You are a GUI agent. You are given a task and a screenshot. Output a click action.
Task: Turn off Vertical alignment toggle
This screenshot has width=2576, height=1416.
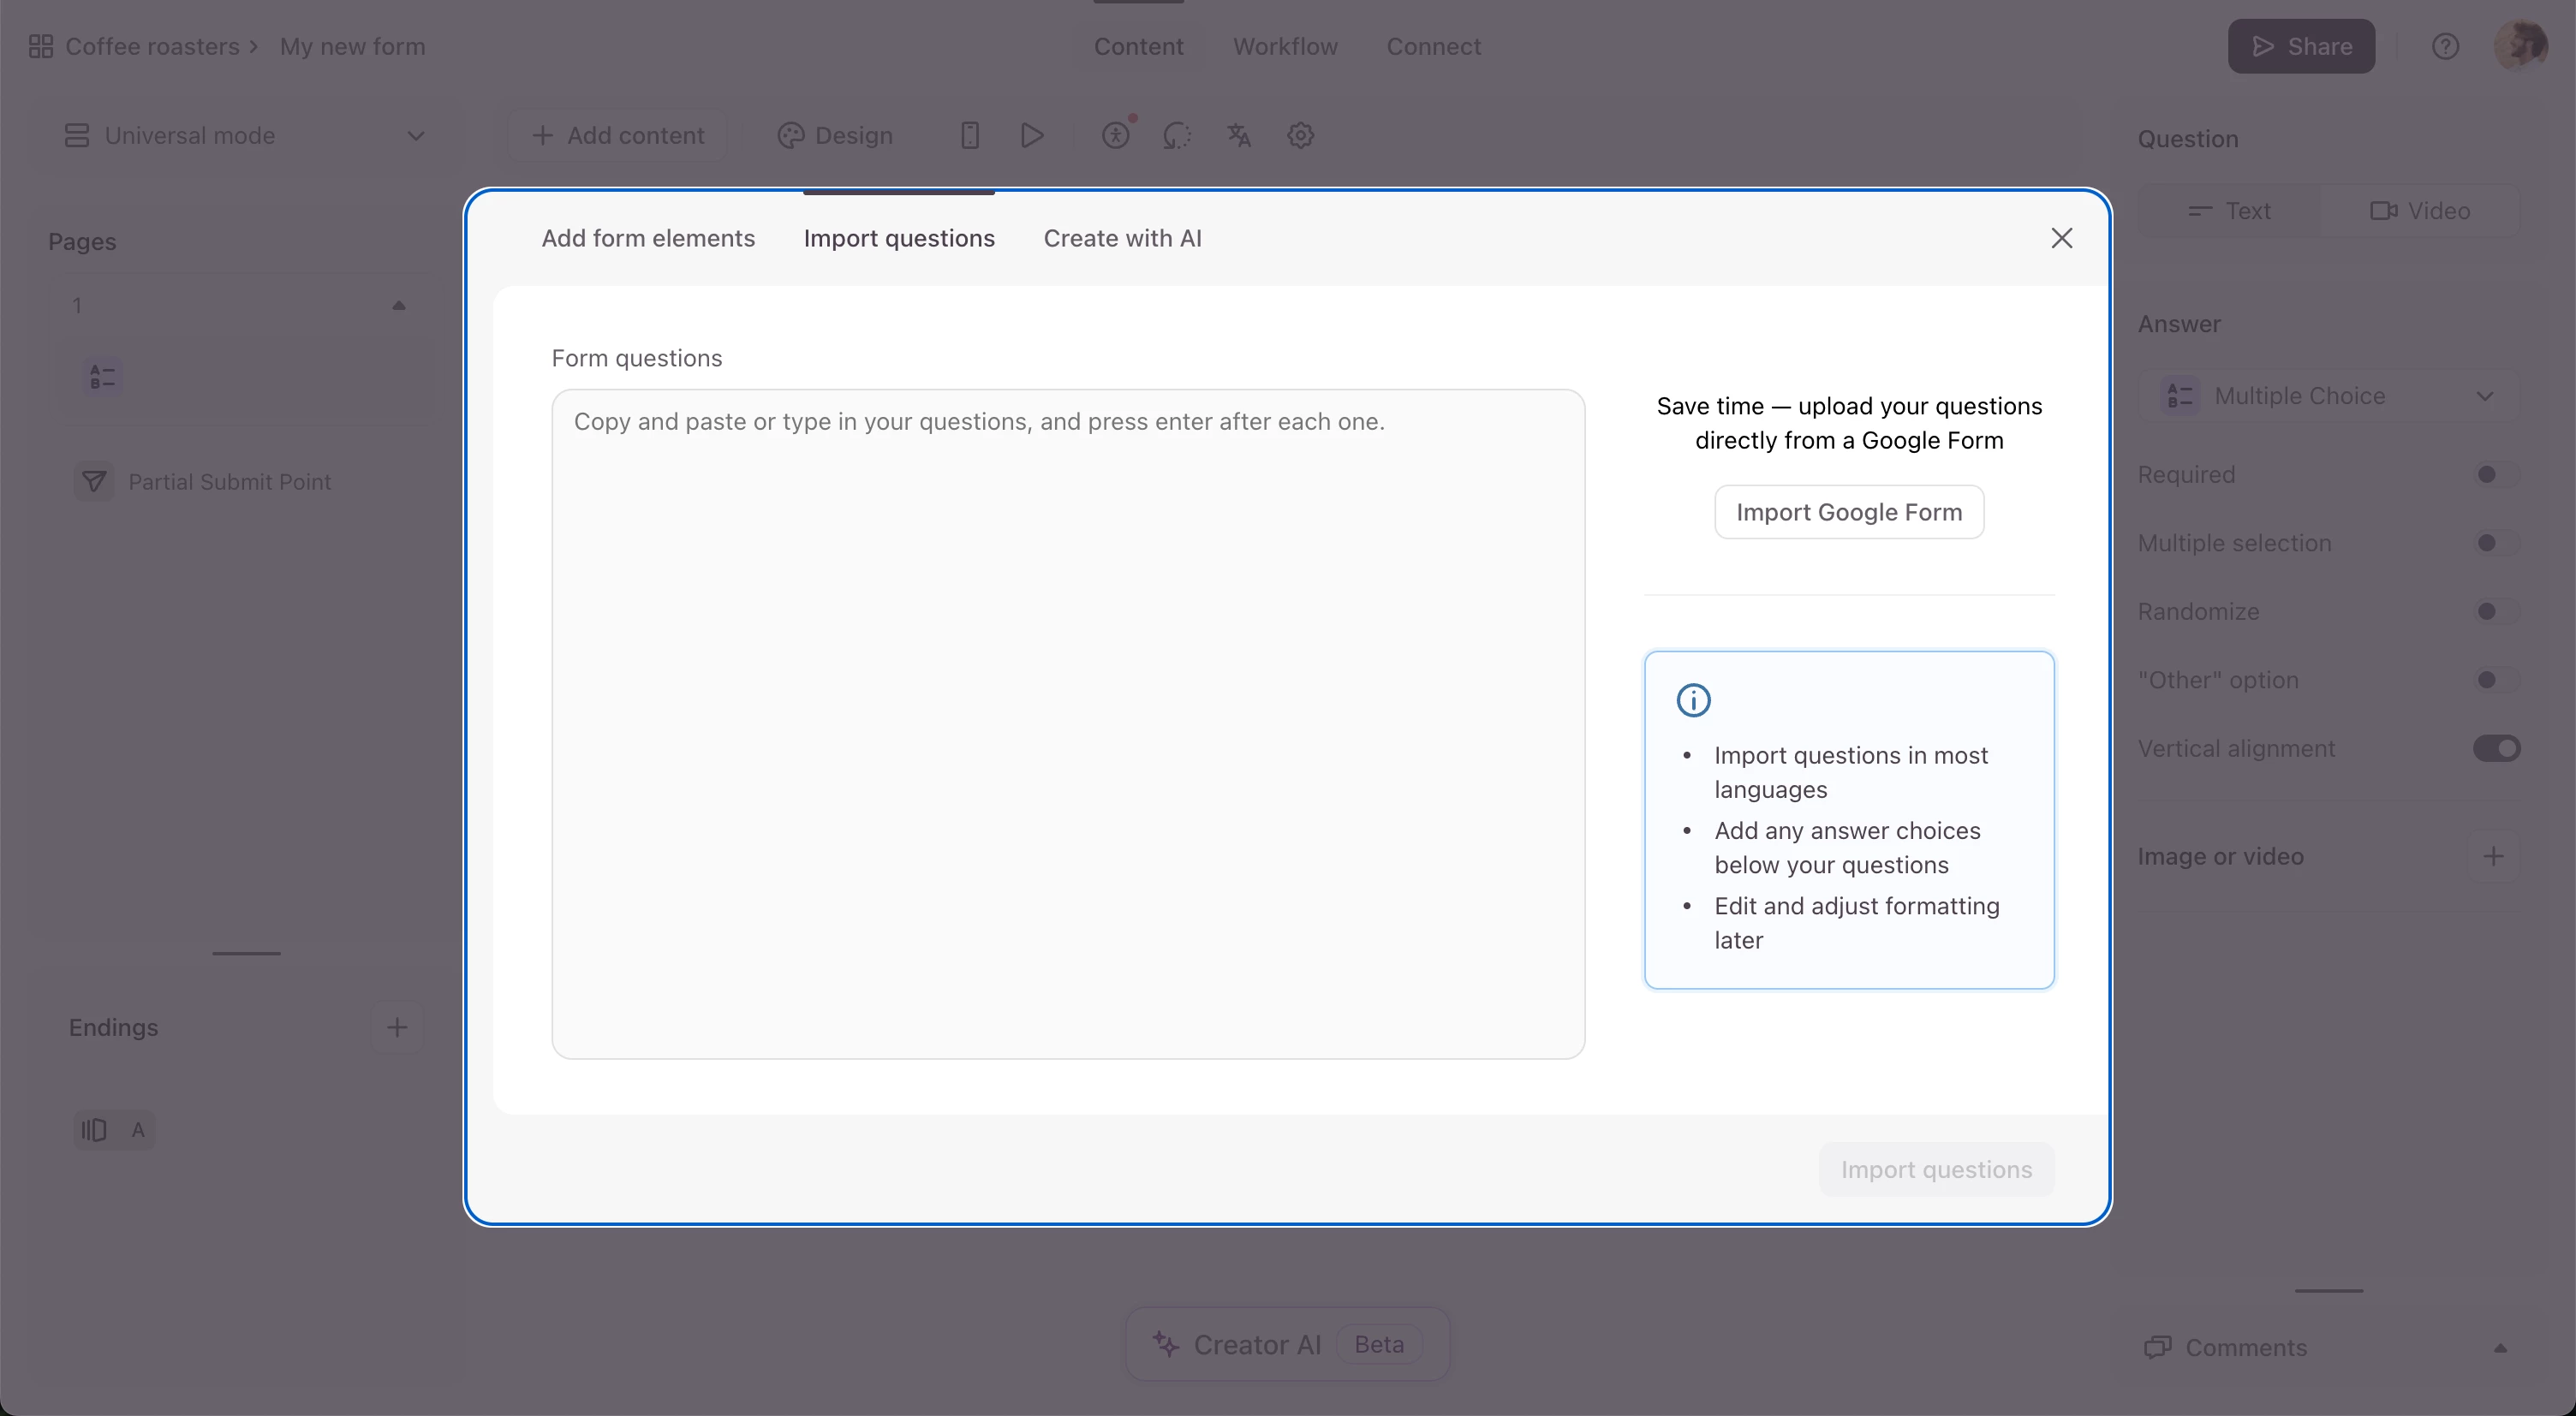tap(2497, 748)
